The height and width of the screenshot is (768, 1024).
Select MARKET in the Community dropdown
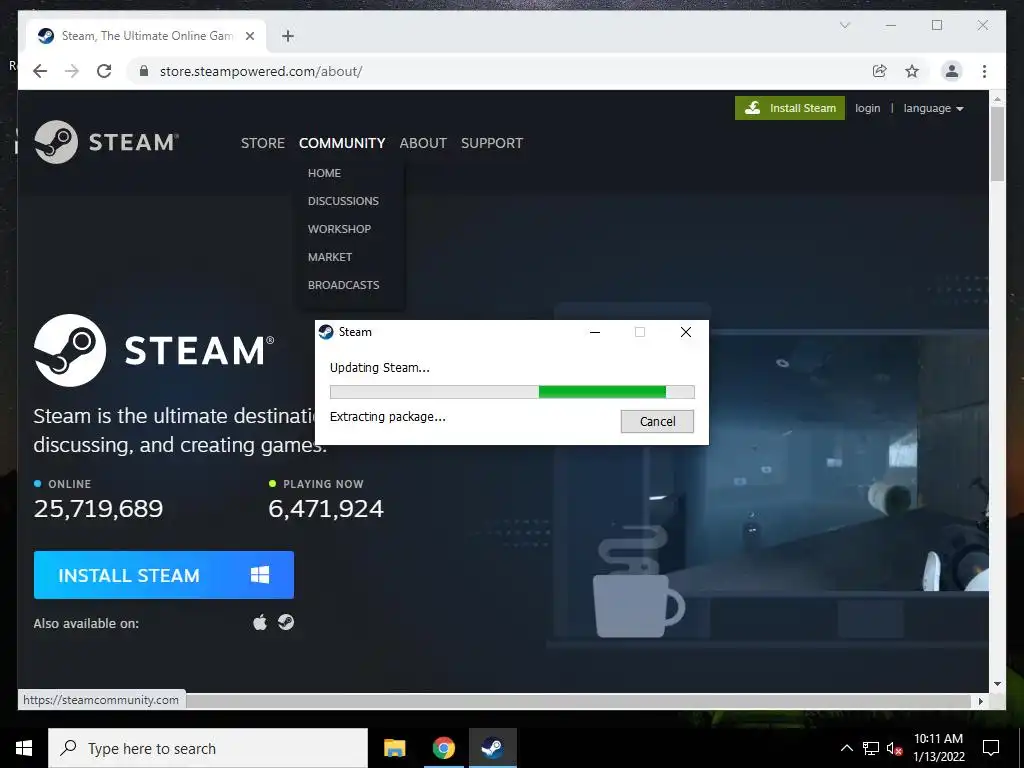coord(330,257)
